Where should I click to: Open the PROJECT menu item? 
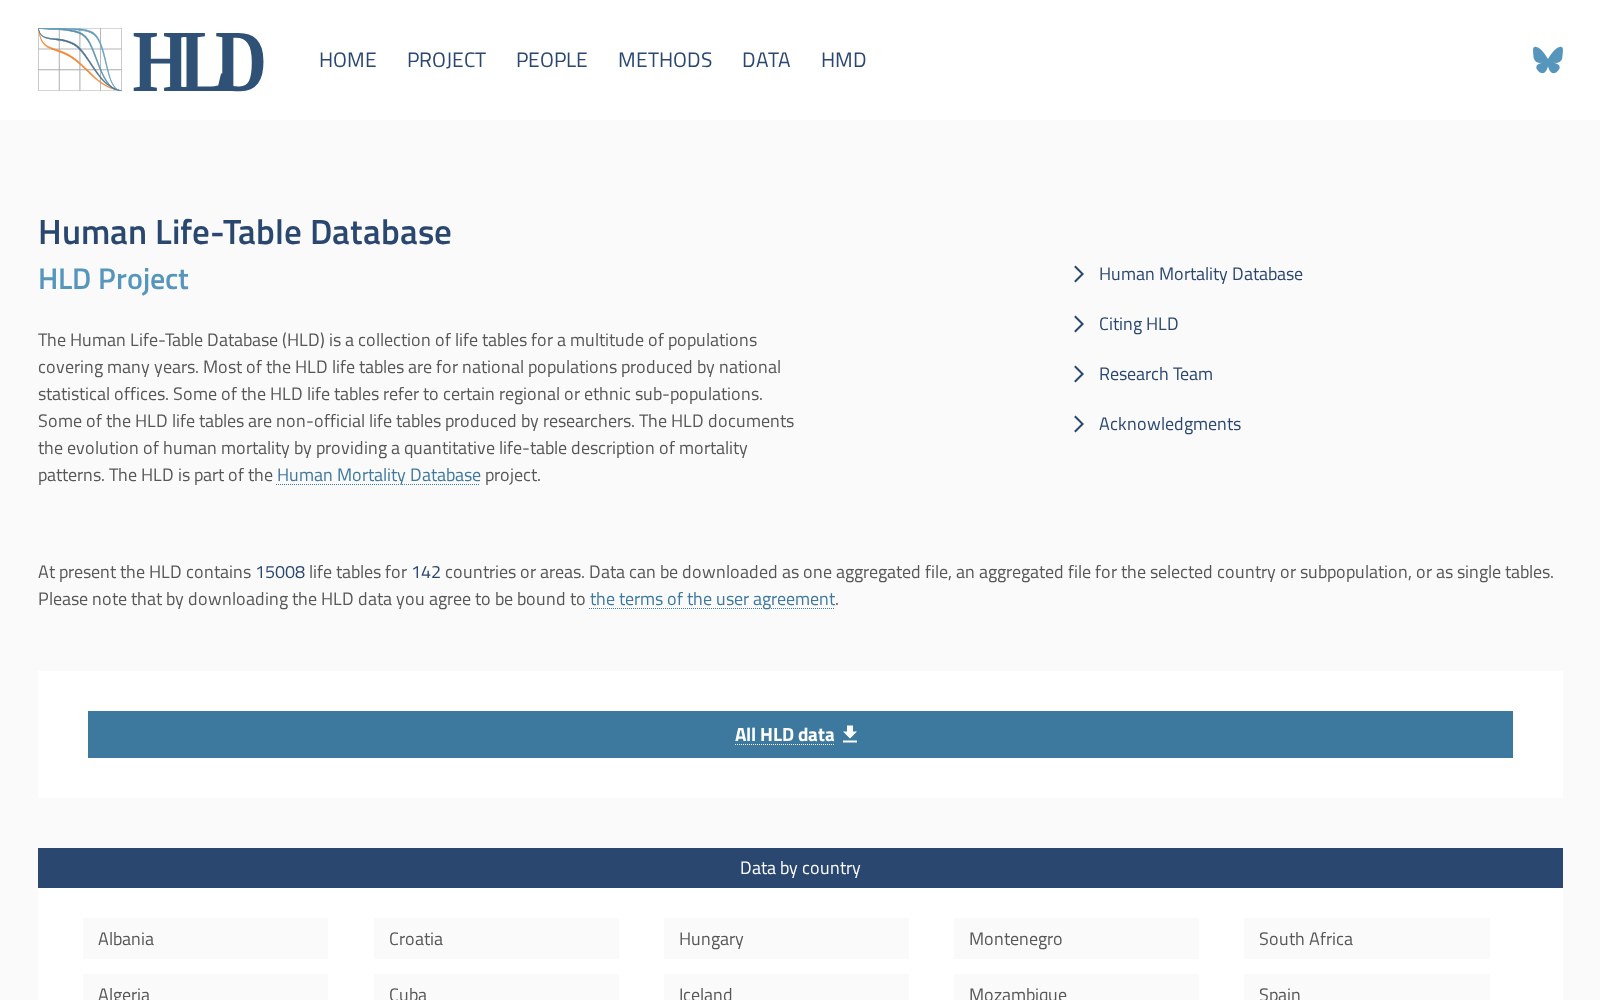(x=446, y=60)
